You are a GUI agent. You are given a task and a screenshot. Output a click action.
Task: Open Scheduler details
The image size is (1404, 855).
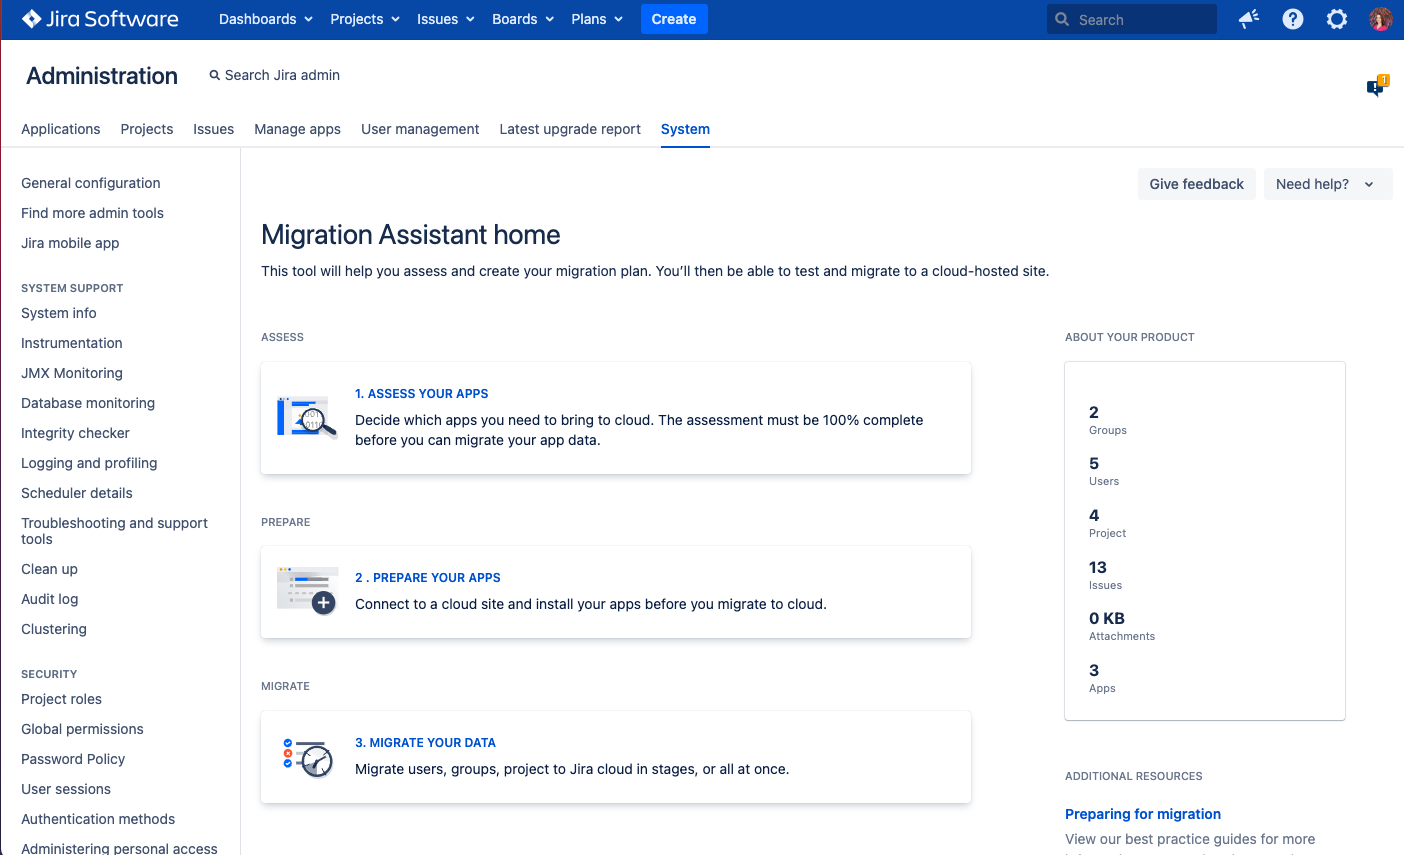[77, 493]
